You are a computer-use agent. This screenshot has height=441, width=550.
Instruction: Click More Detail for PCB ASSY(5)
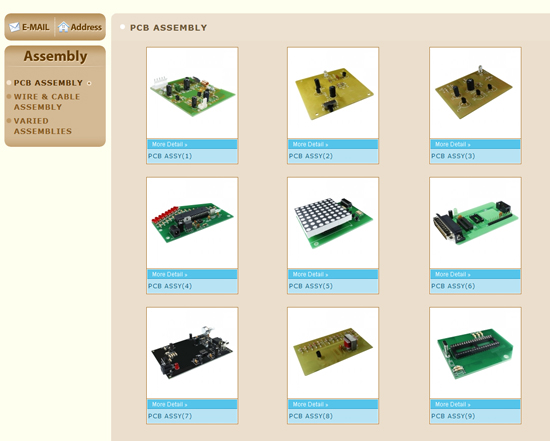310,274
